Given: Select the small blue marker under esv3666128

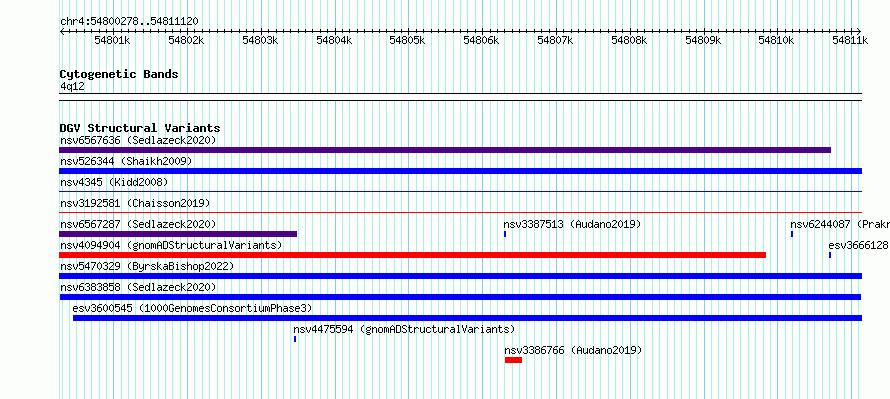Looking at the screenshot, I should [x=830, y=255].
